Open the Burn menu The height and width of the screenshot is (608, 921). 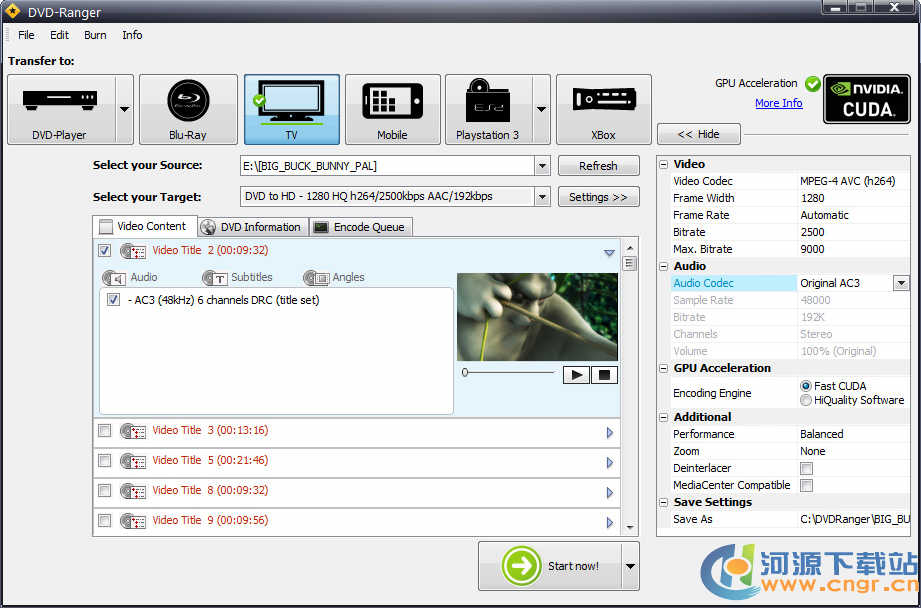pos(95,35)
